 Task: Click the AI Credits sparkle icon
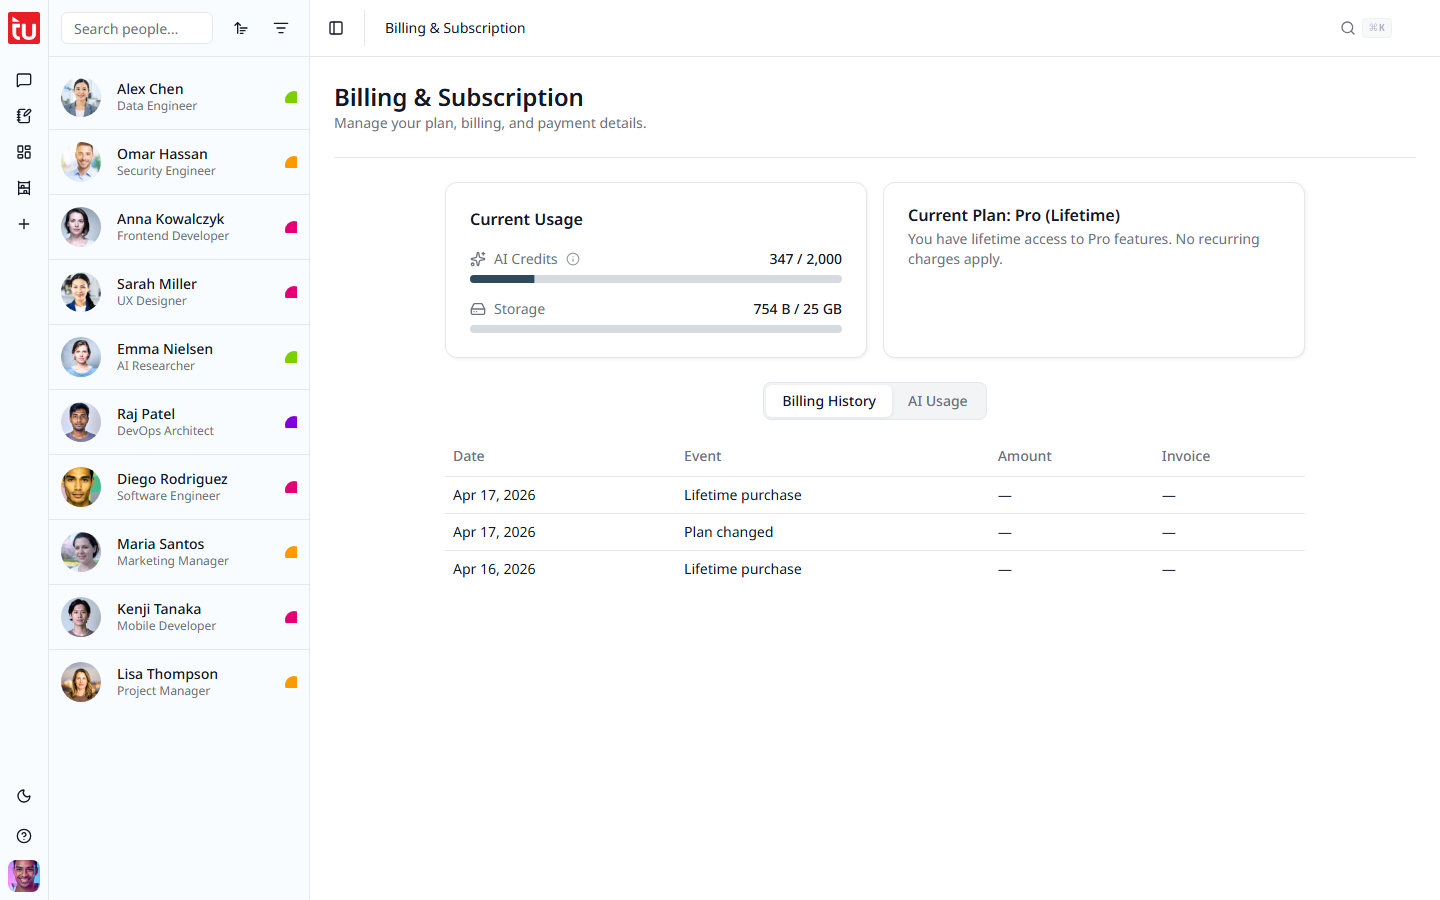point(478,259)
